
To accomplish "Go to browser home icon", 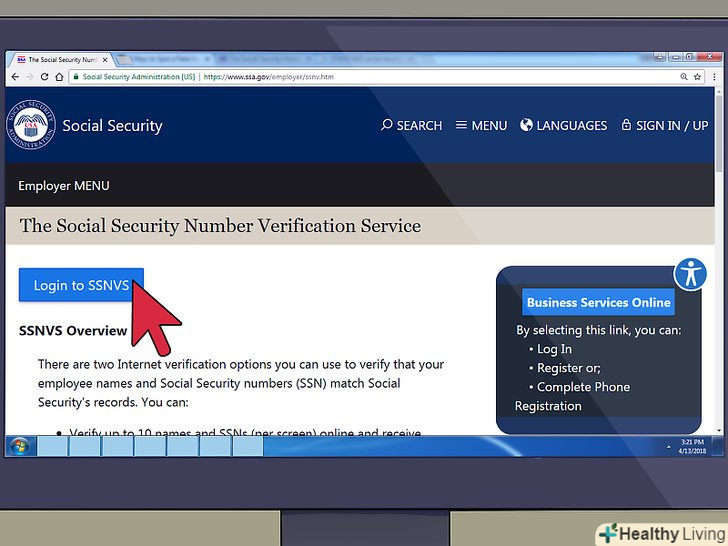I will 59,77.
